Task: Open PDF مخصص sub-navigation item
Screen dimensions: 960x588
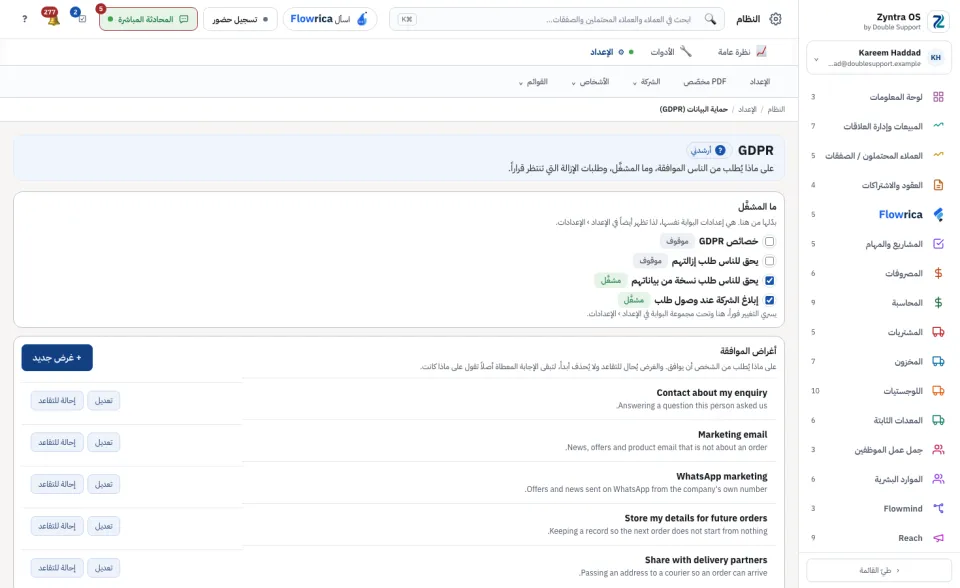Action: 705,81
